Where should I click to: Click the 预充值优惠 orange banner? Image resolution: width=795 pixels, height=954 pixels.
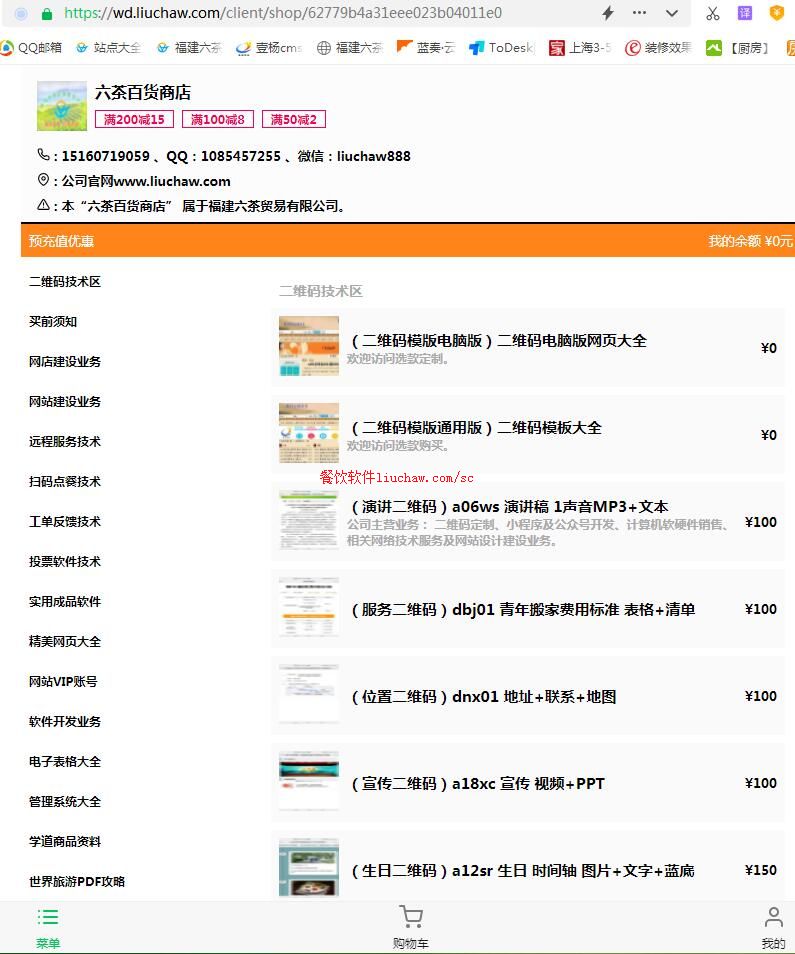(62, 241)
